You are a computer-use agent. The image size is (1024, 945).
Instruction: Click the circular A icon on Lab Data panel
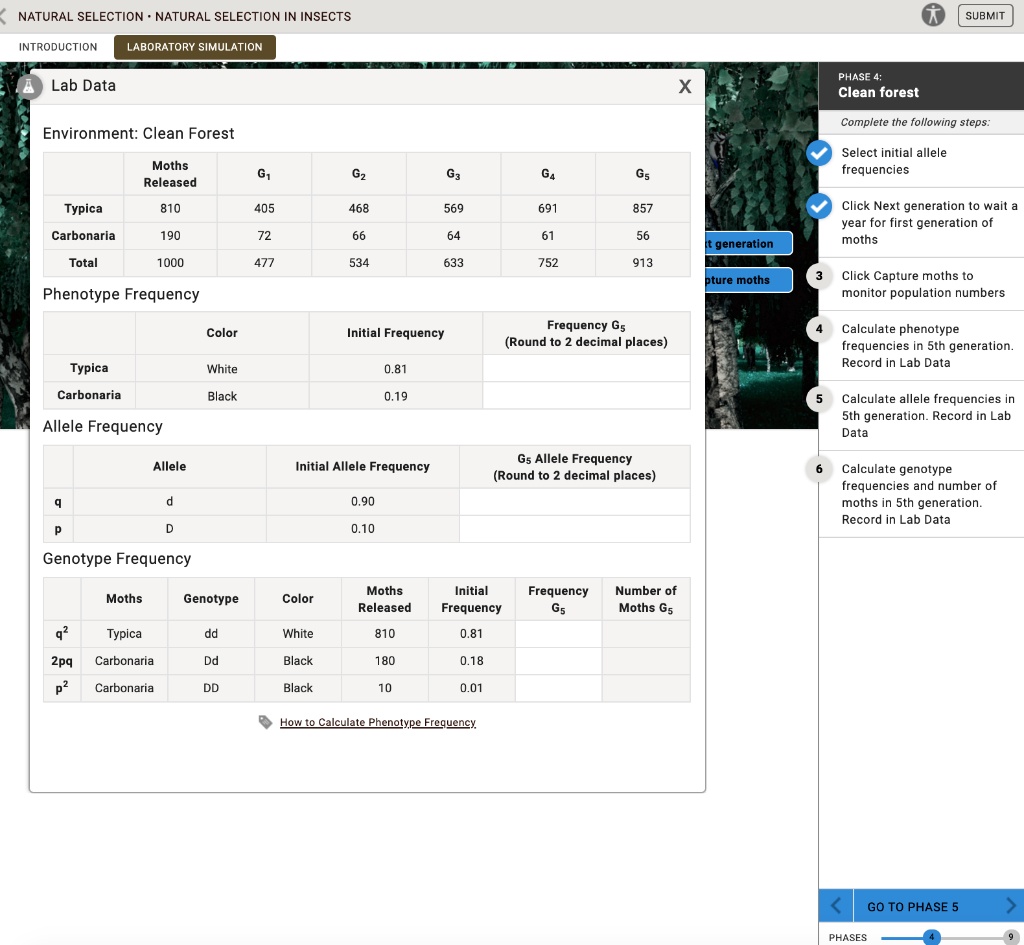pos(28,86)
